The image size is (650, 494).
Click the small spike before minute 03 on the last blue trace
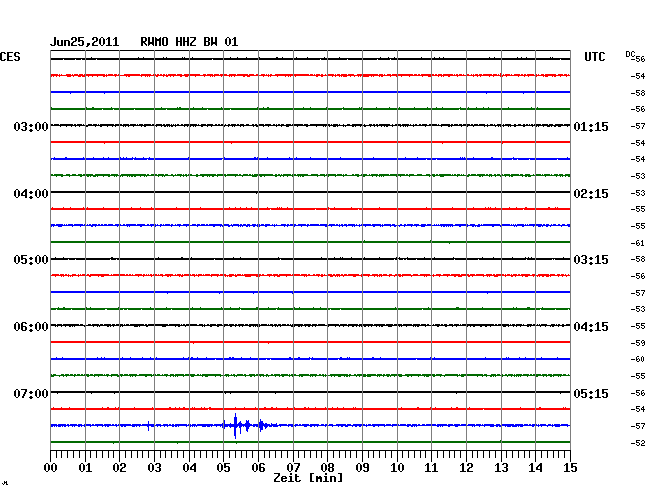[x=148, y=426]
